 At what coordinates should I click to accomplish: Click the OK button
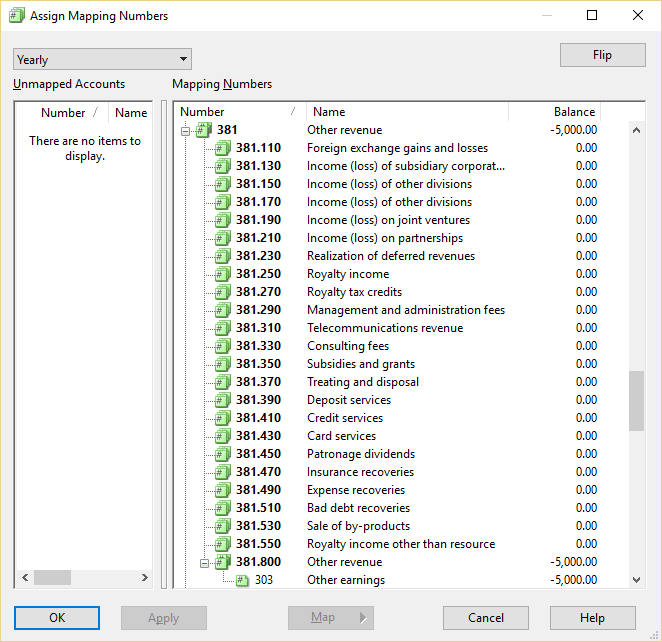[57, 618]
